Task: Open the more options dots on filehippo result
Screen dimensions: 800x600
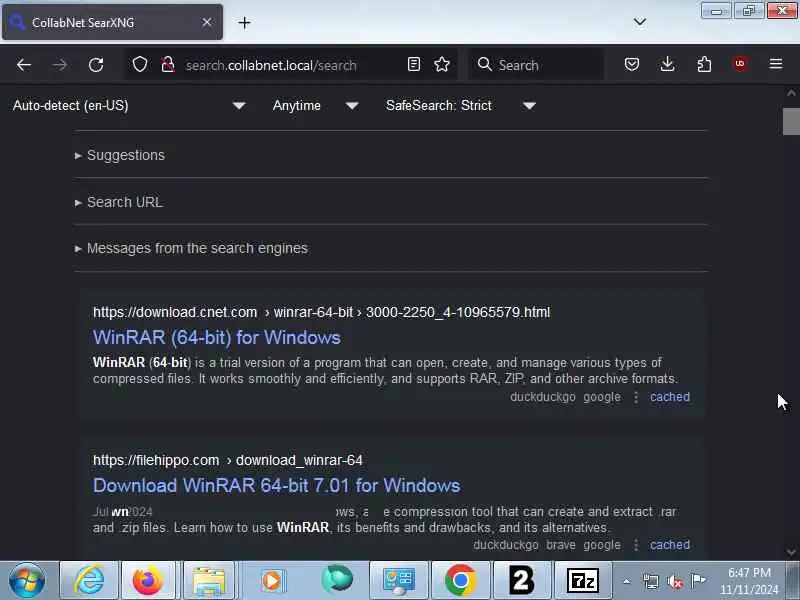Action: point(636,545)
